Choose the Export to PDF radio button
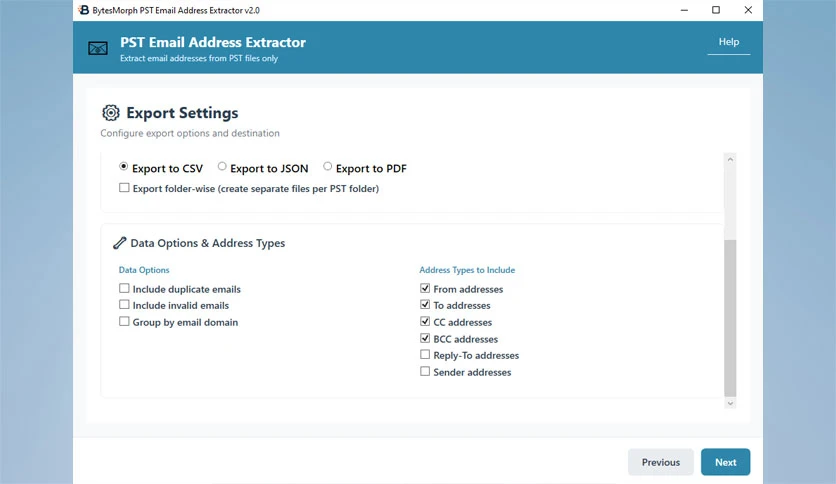Screen dimensions: 836x484 327,167
